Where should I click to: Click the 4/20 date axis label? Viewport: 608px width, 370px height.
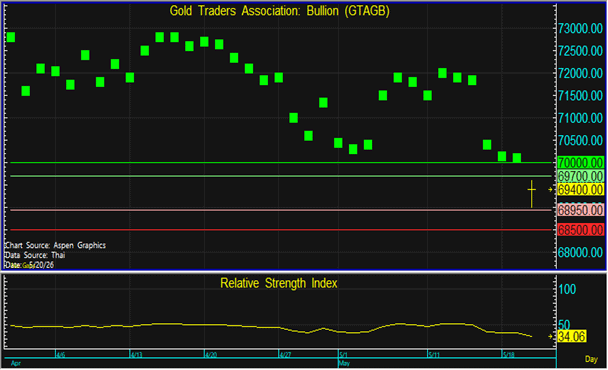point(211,355)
